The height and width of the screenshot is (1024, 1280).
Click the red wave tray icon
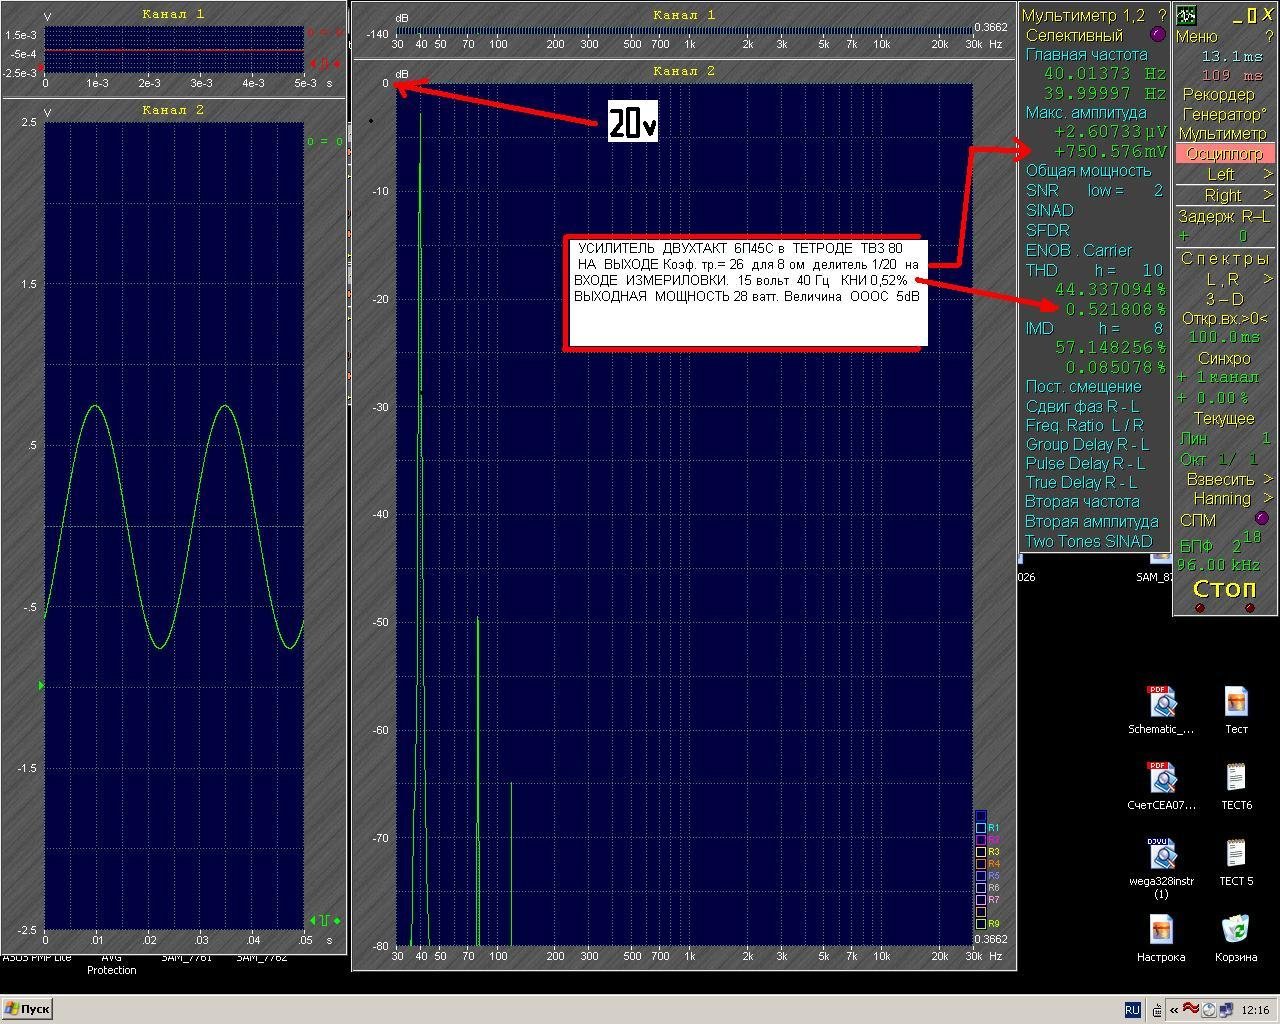coord(1191,1010)
